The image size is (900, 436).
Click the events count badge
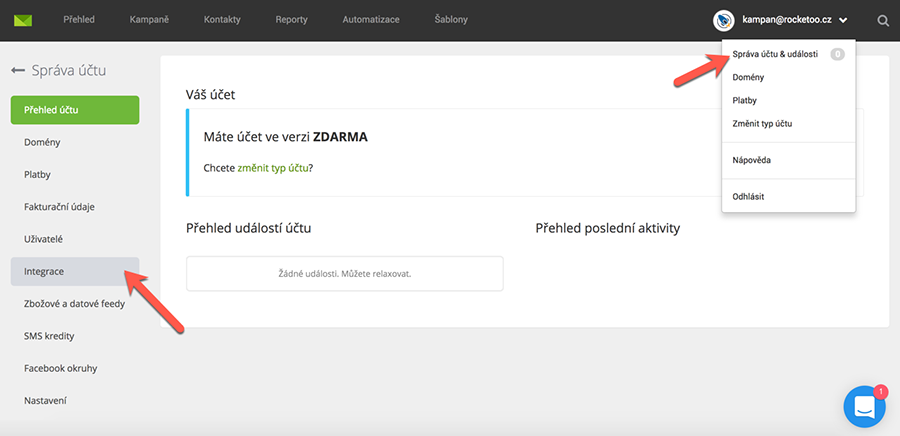pyautogui.click(x=837, y=54)
